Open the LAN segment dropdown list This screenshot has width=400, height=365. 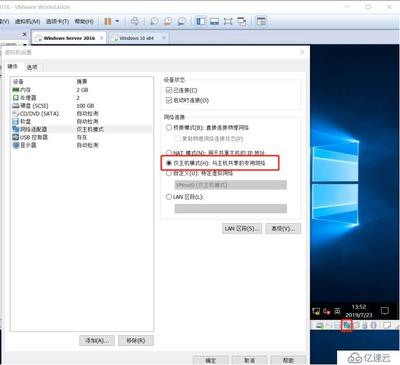[x=231, y=208]
